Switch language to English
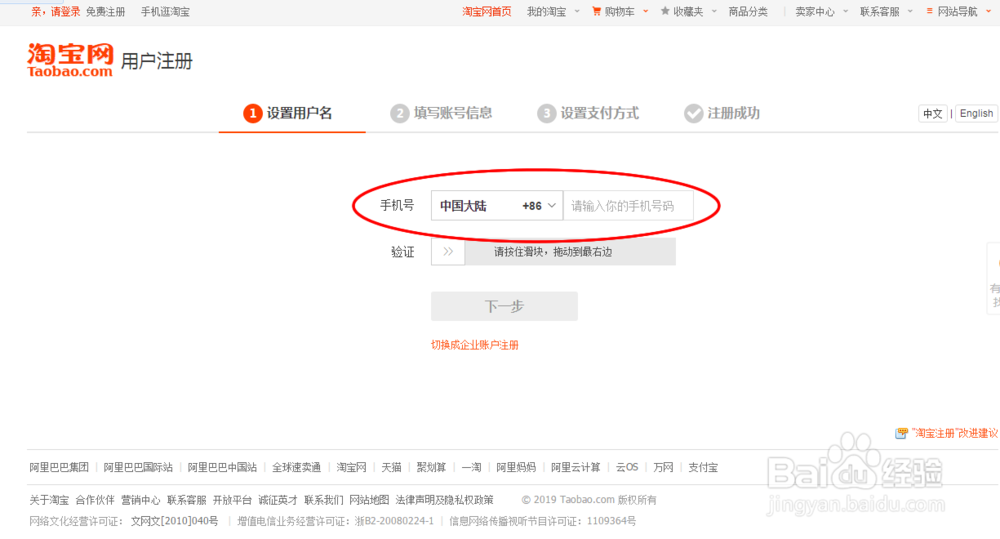 pos(976,114)
